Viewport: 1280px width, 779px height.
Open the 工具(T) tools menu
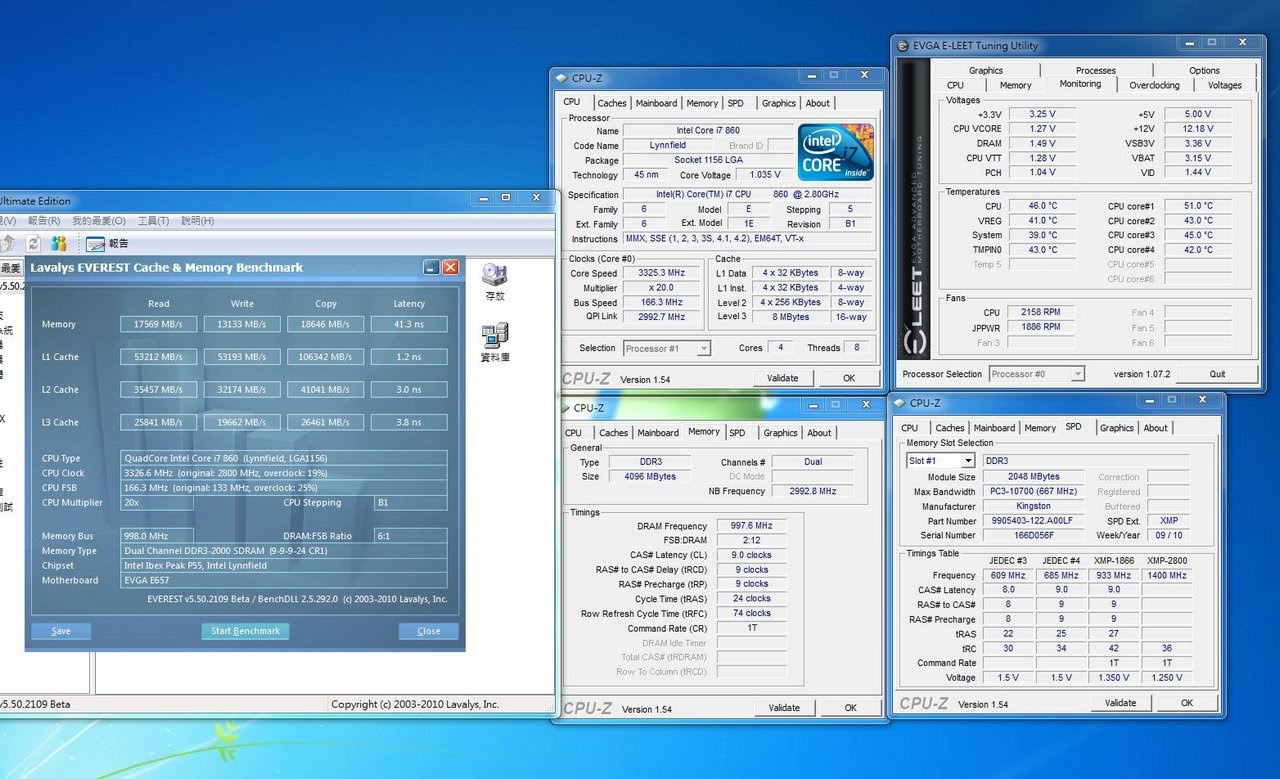pyautogui.click(x=153, y=220)
